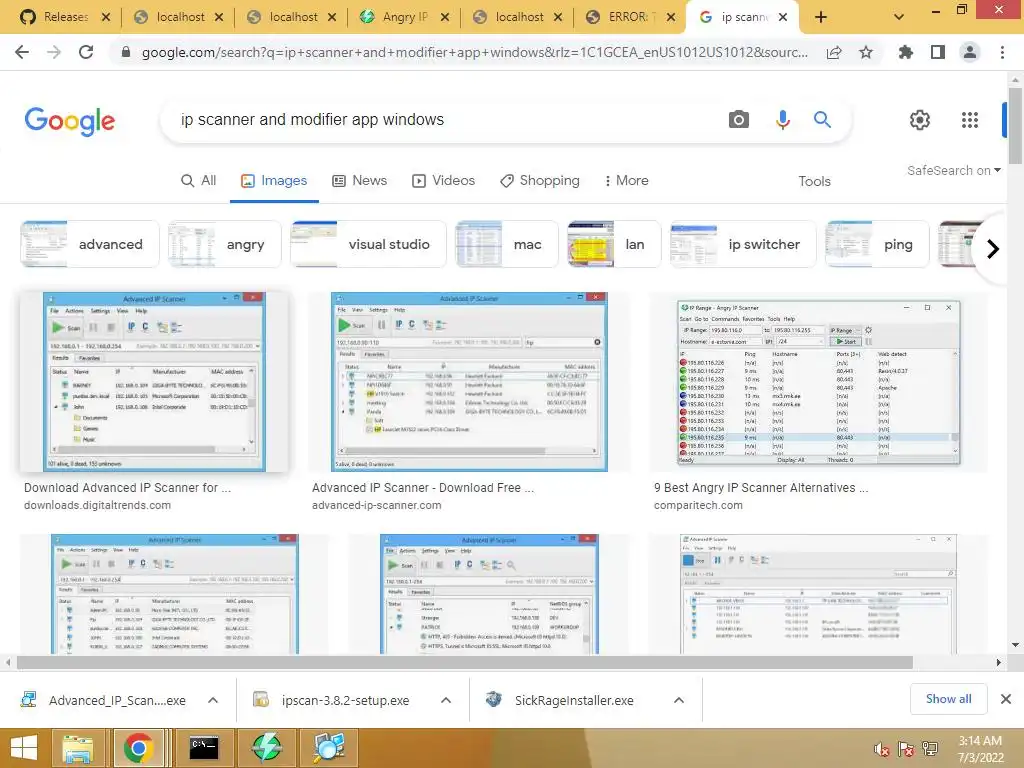Filter images by visual studio chip
Image resolution: width=1024 pixels, height=768 pixels.
pos(368,244)
